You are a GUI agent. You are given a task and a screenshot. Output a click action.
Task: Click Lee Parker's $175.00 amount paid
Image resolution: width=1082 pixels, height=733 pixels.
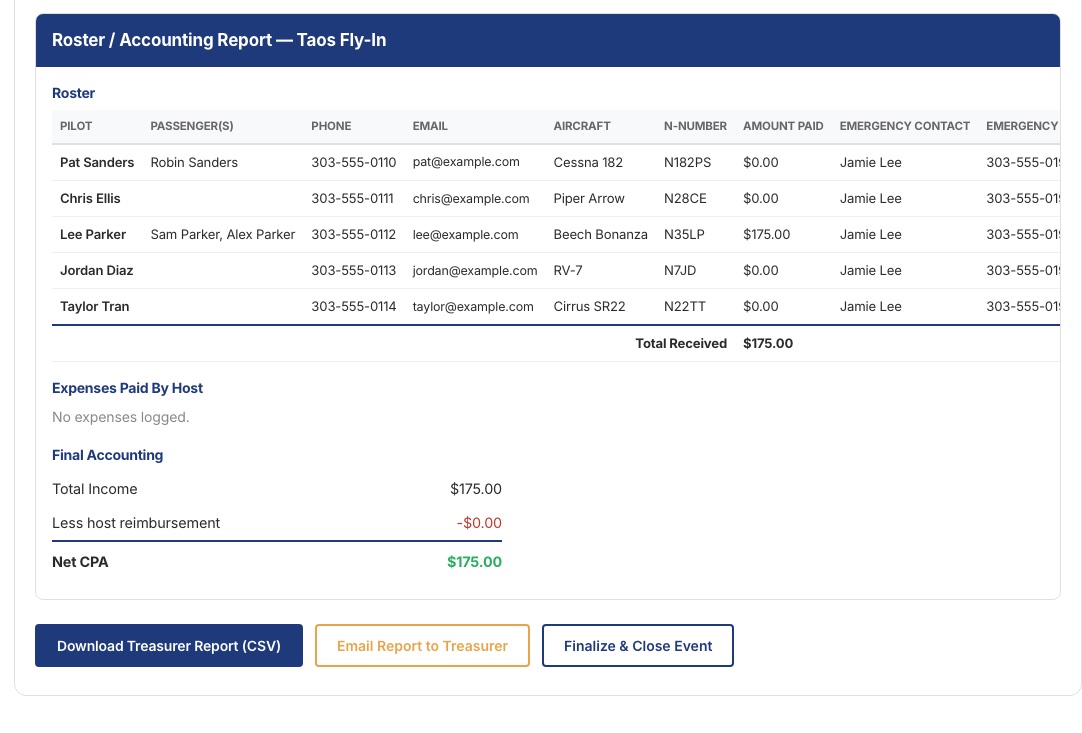pos(767,234)
